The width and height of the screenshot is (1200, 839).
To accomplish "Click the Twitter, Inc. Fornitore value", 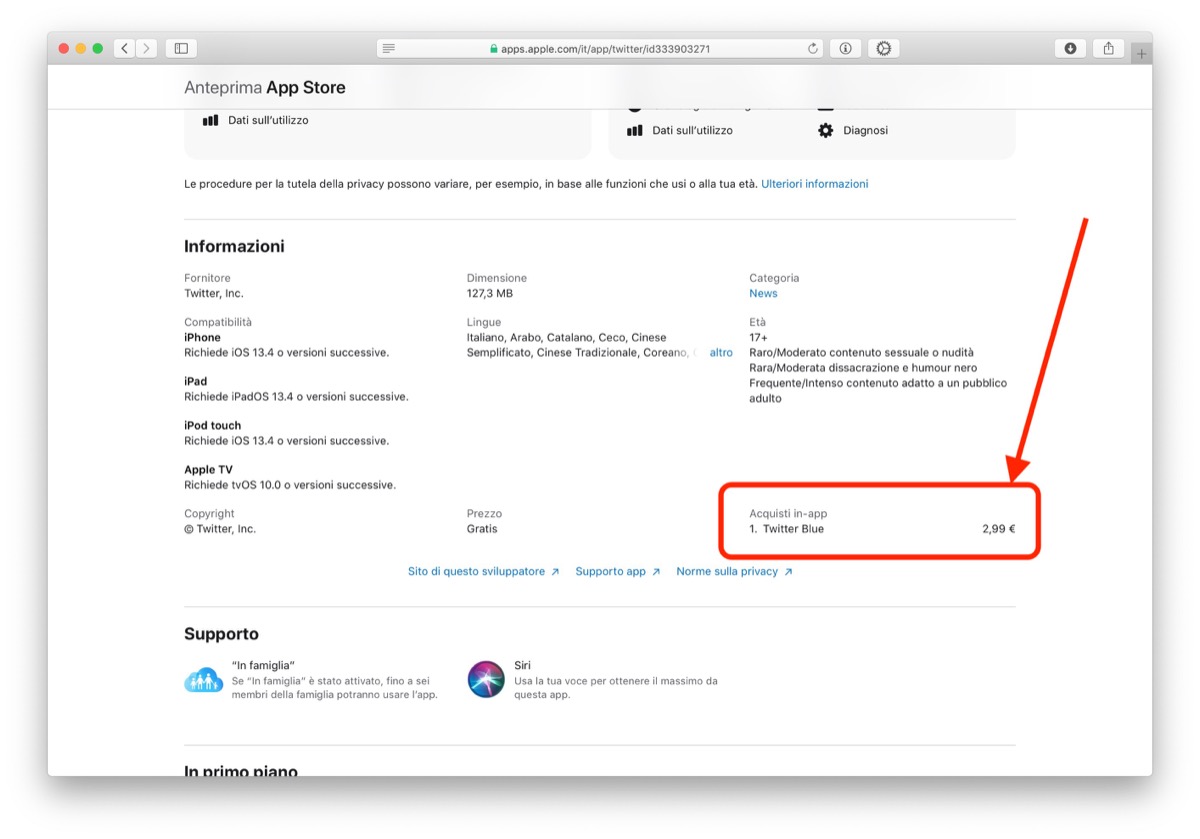I will click(214, 293).
